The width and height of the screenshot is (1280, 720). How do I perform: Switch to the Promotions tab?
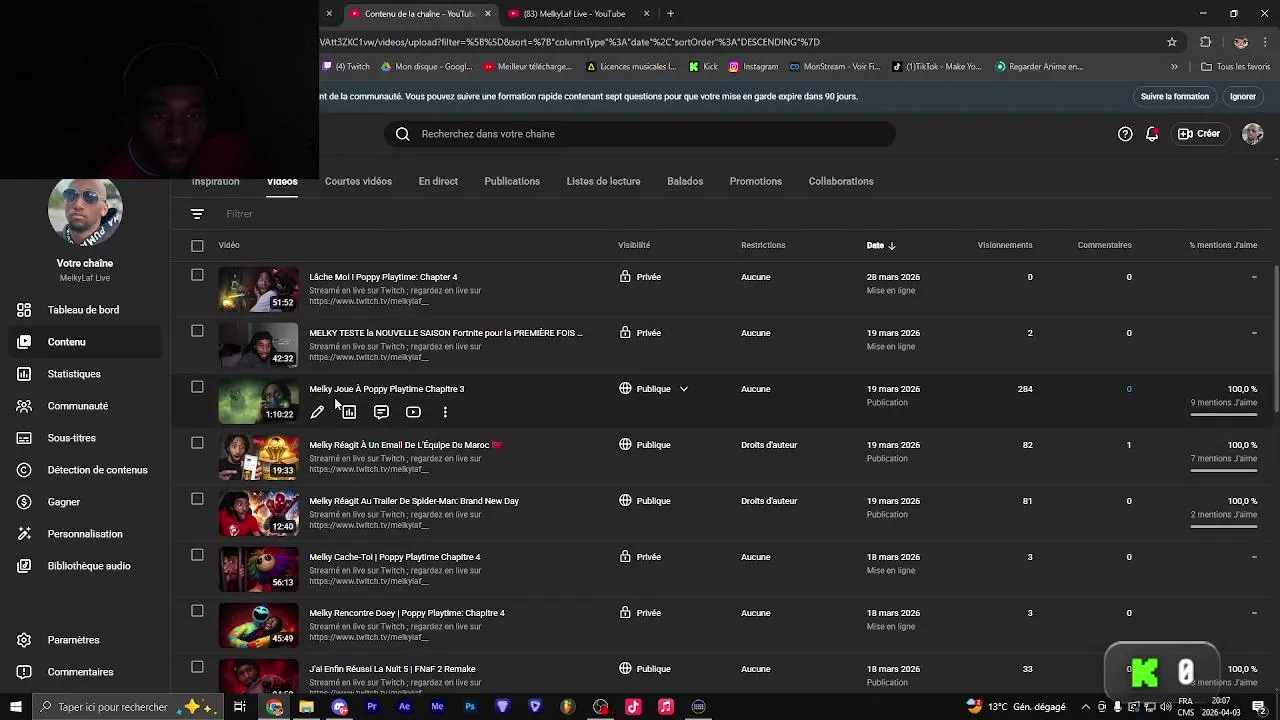pyautogui.click(x=755, y=181)
